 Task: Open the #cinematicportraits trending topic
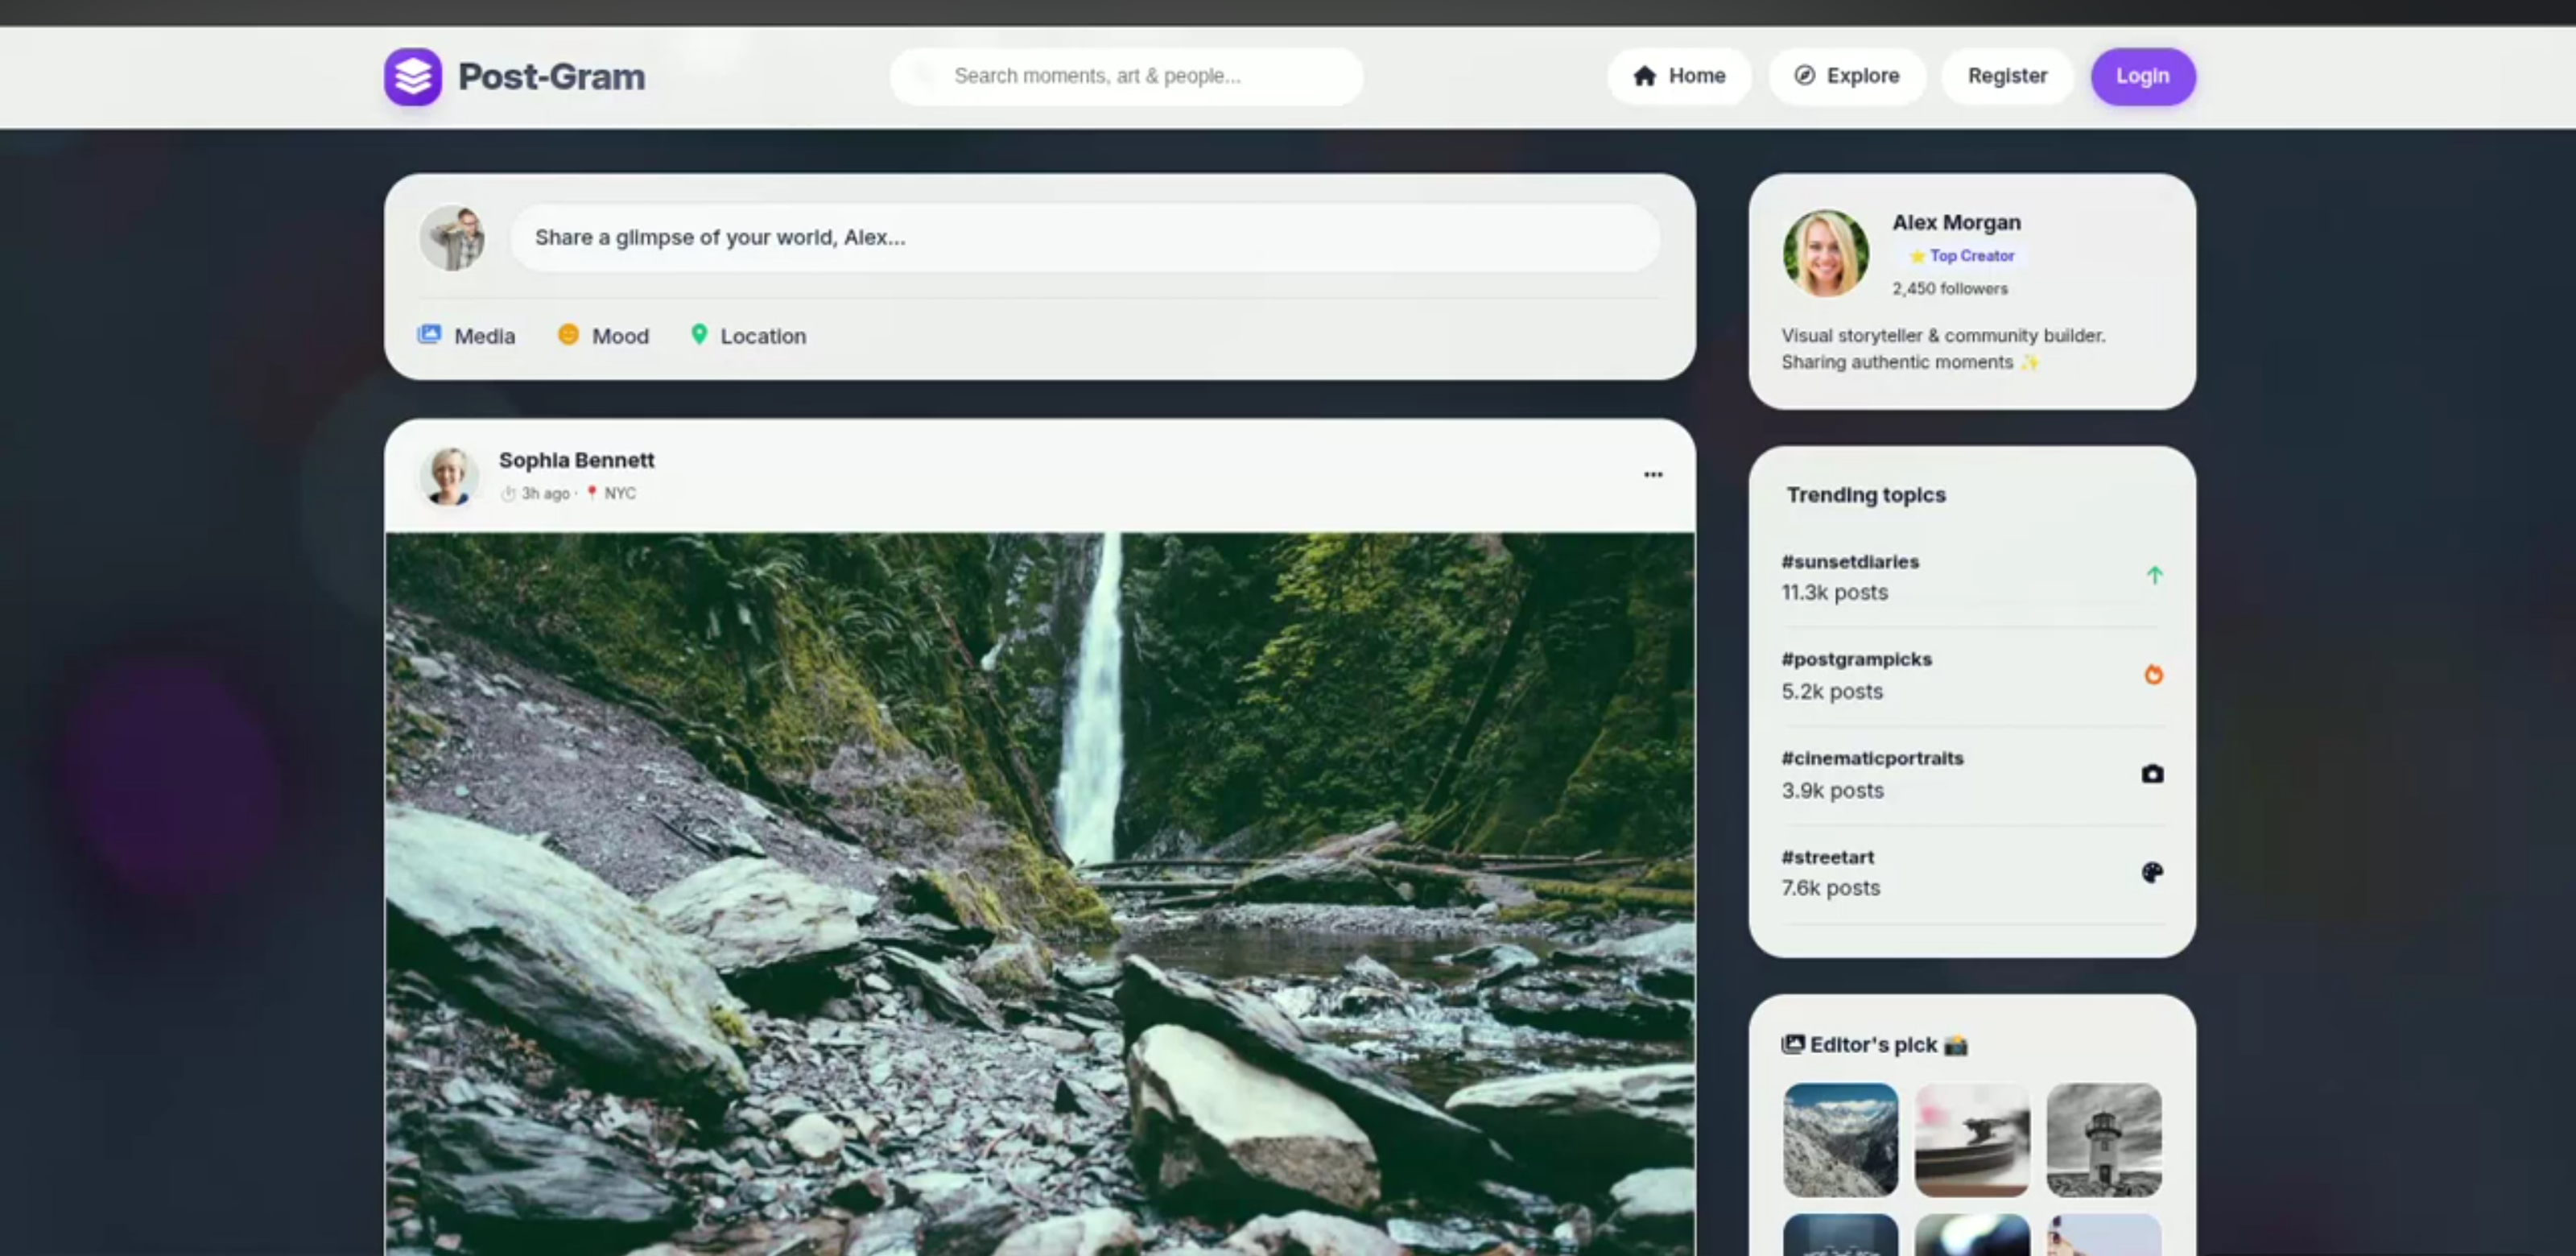pos(1872,758)
